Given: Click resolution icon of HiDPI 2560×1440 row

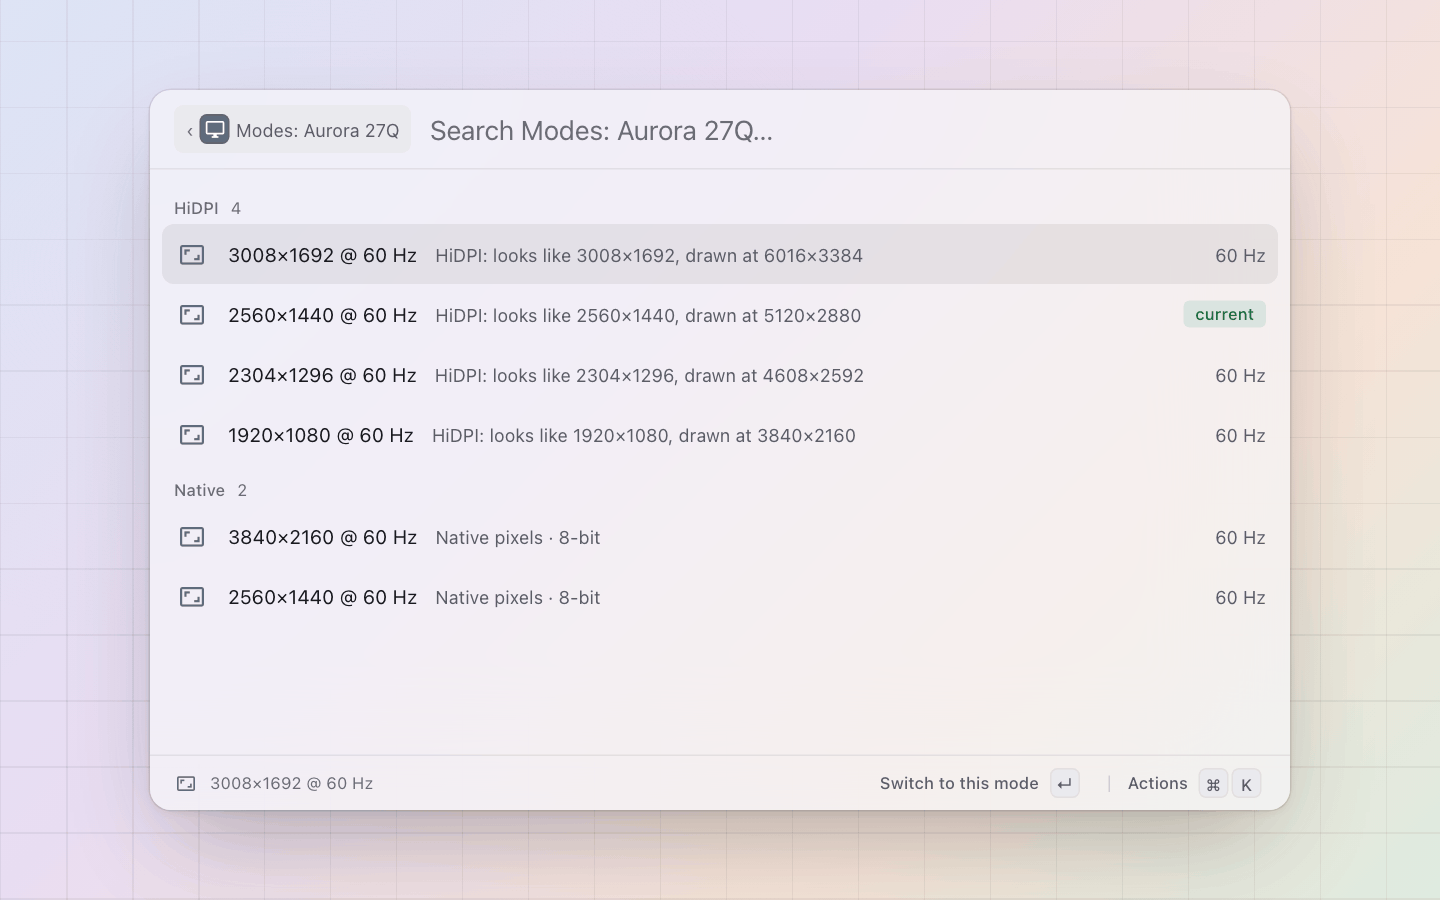Looking at the screenshot, I should [x=192, y=315].
